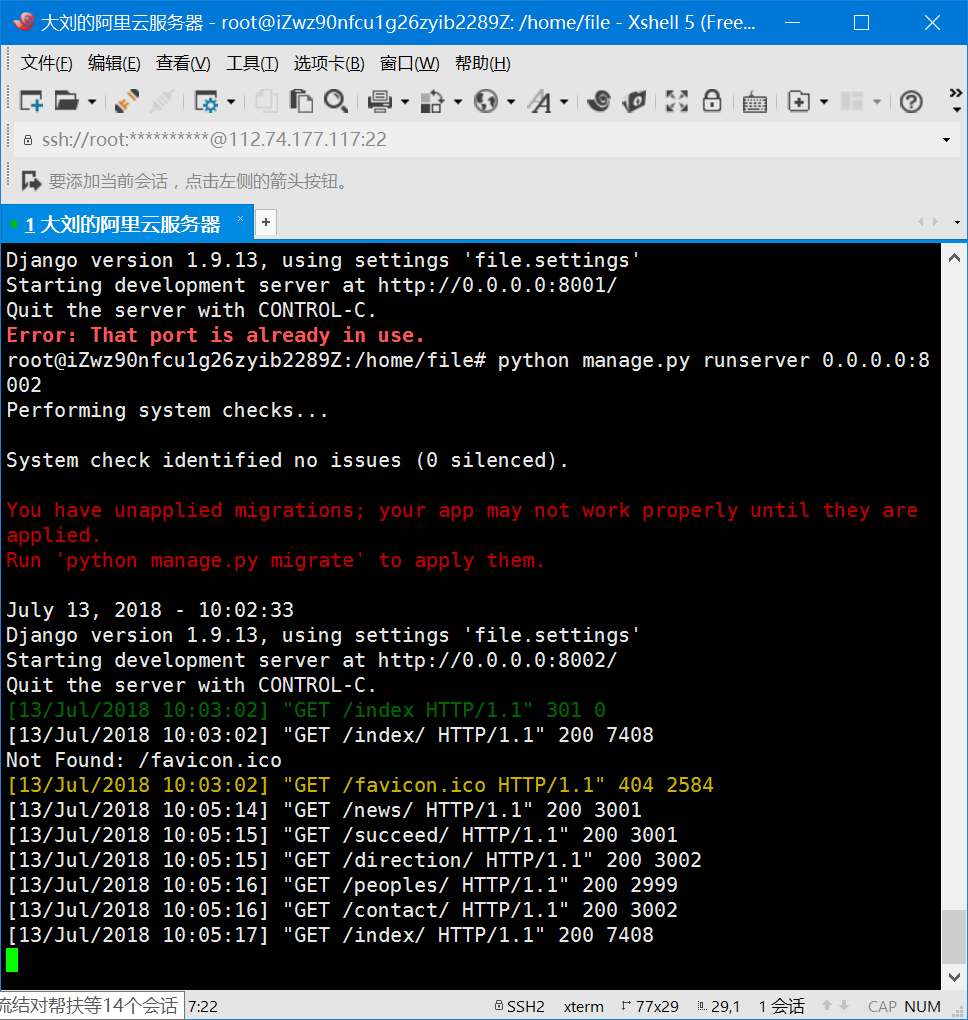Click the globe encoding icon

click(486, 101)
